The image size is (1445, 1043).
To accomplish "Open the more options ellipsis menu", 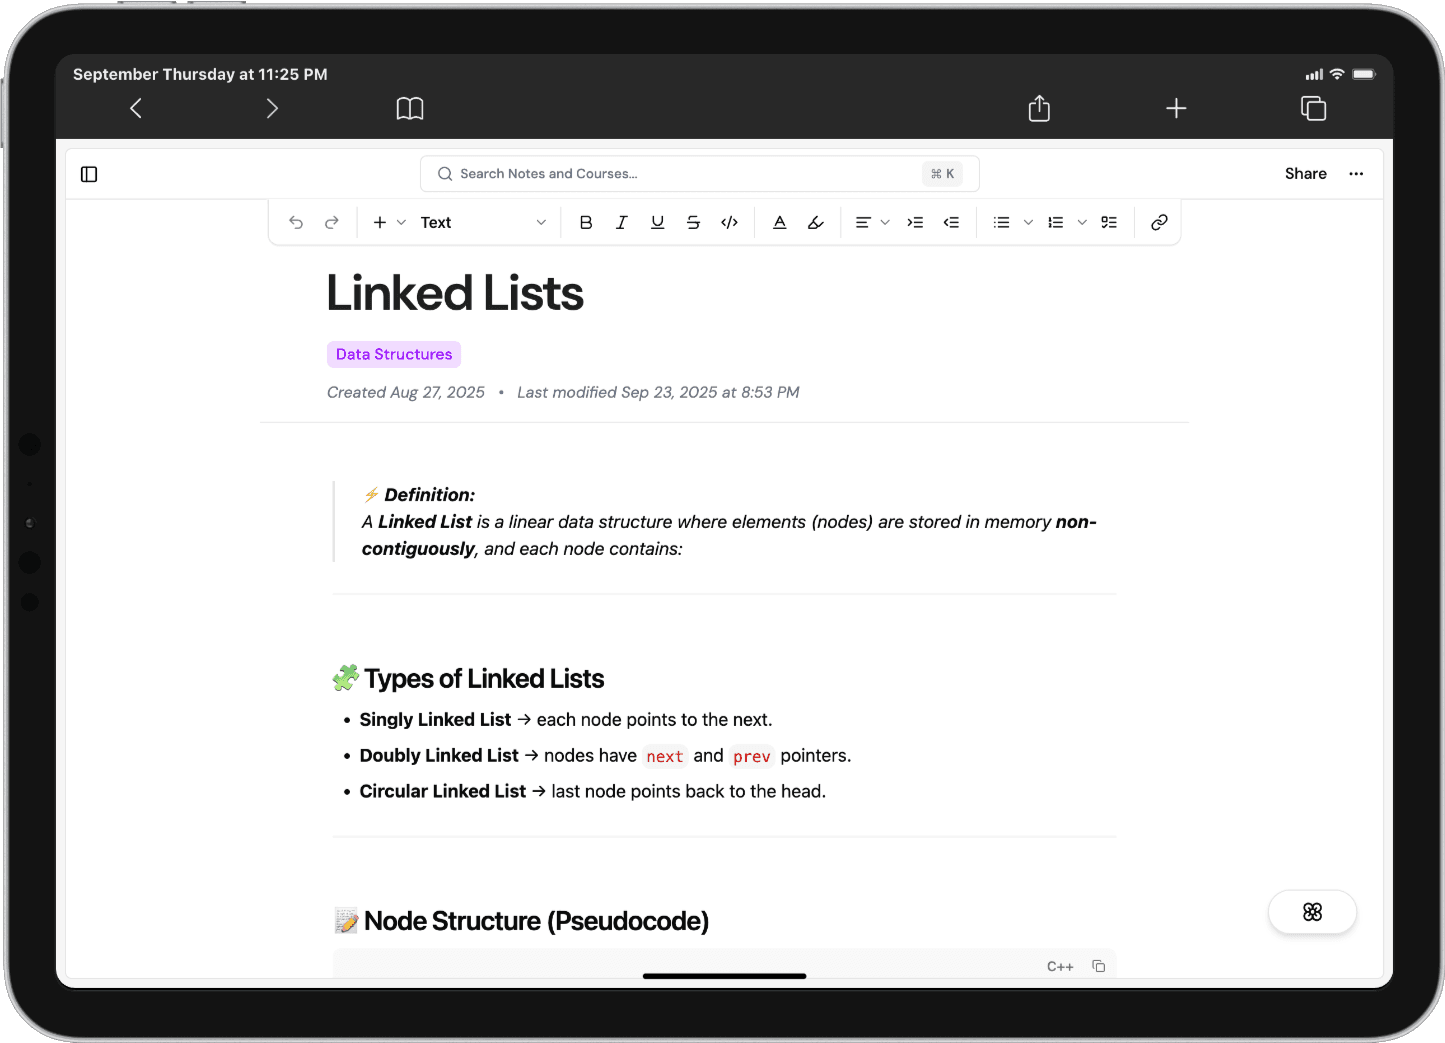I will coord(1356,174).
